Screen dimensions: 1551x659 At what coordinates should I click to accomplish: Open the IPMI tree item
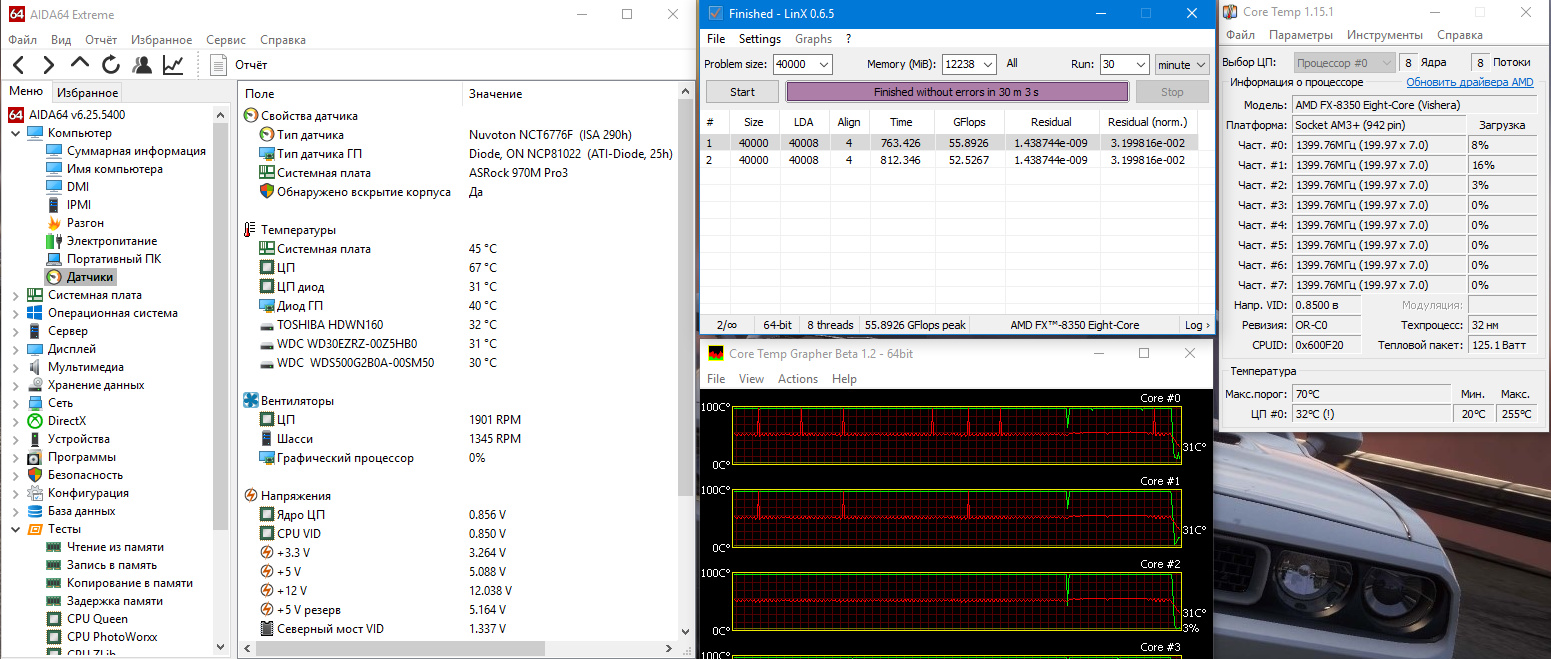pos(79,205)
